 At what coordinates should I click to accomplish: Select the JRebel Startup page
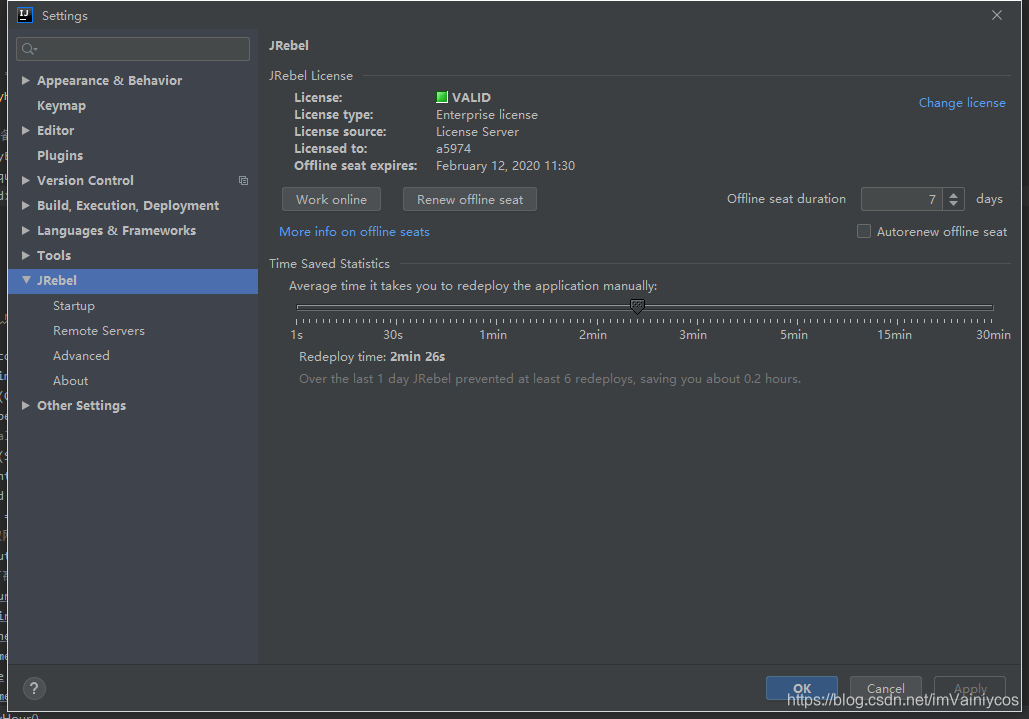tap(74, 306)
